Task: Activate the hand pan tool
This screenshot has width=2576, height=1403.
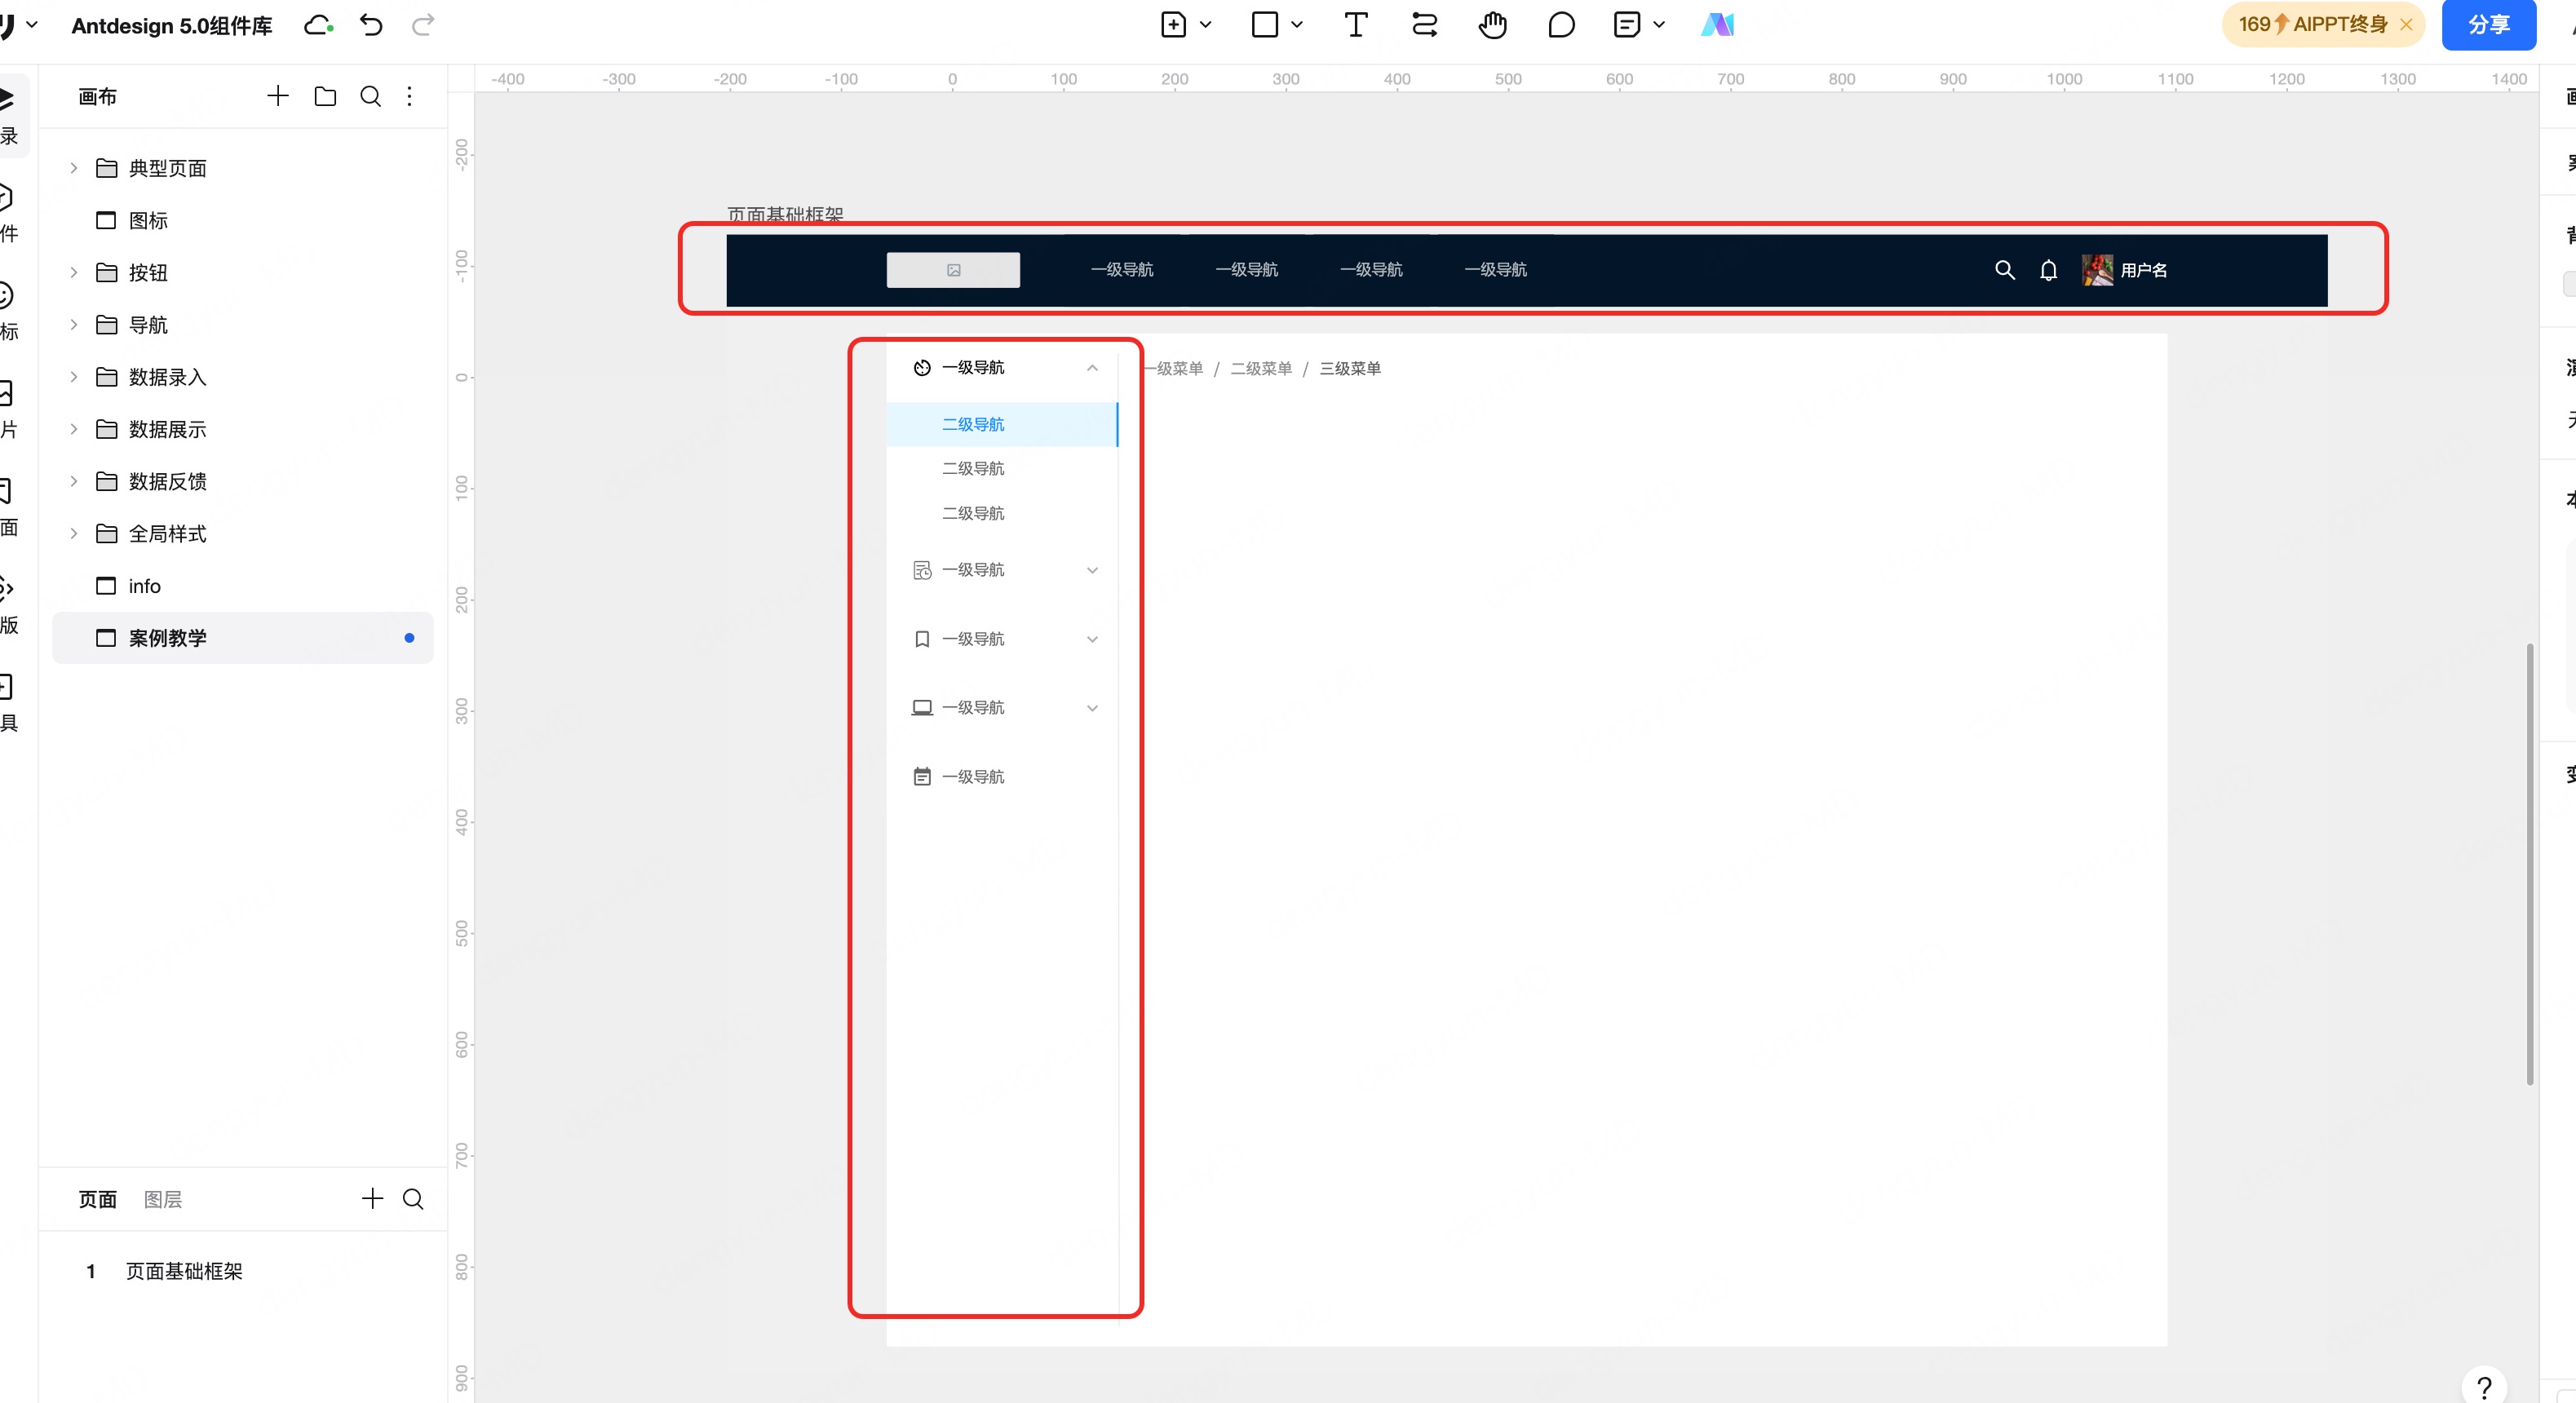Action: (1493, 25)
